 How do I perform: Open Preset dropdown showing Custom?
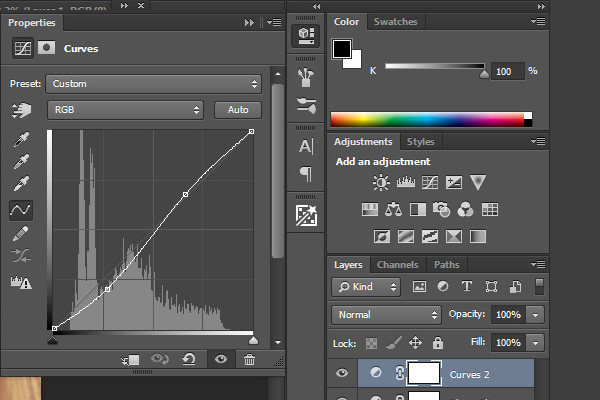(153, 84)
